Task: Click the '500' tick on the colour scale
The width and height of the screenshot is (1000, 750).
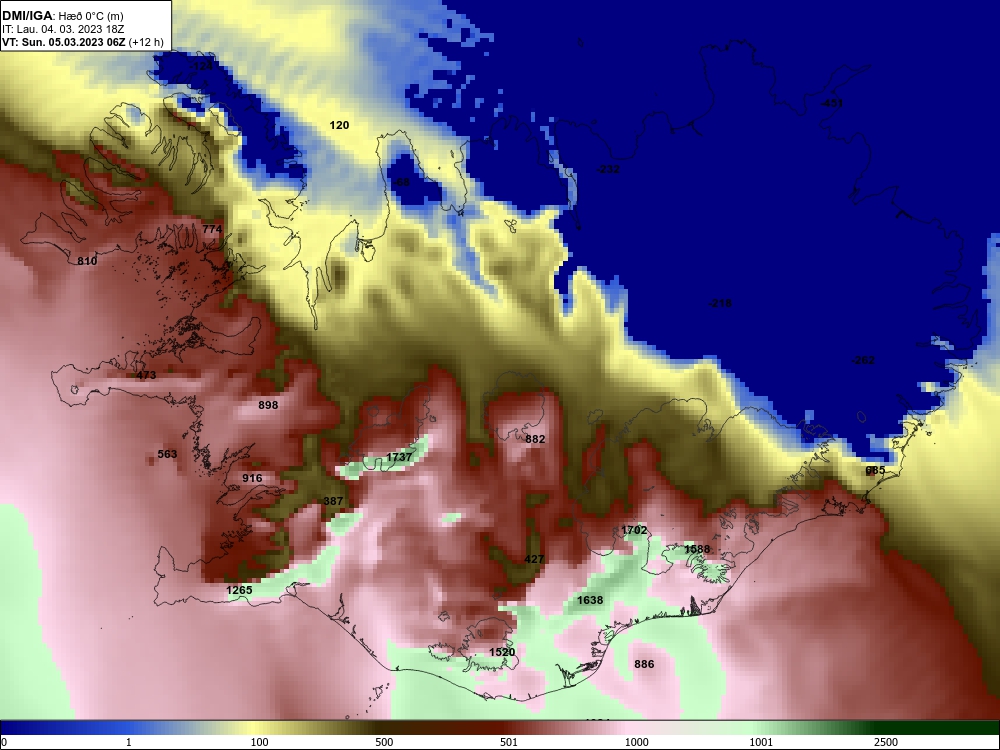Action: (384, 742)
